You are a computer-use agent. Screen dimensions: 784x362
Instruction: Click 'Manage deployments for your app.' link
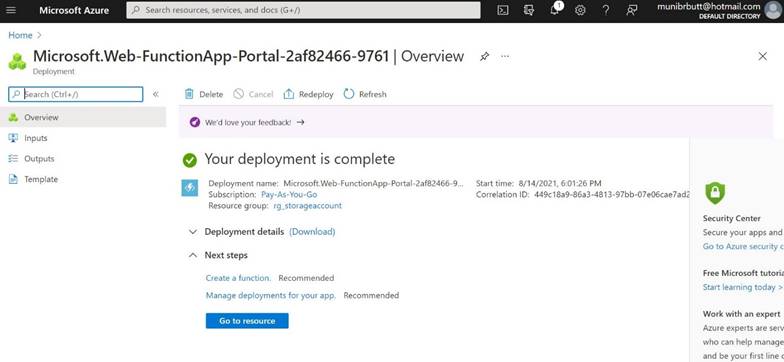[270, 296]
